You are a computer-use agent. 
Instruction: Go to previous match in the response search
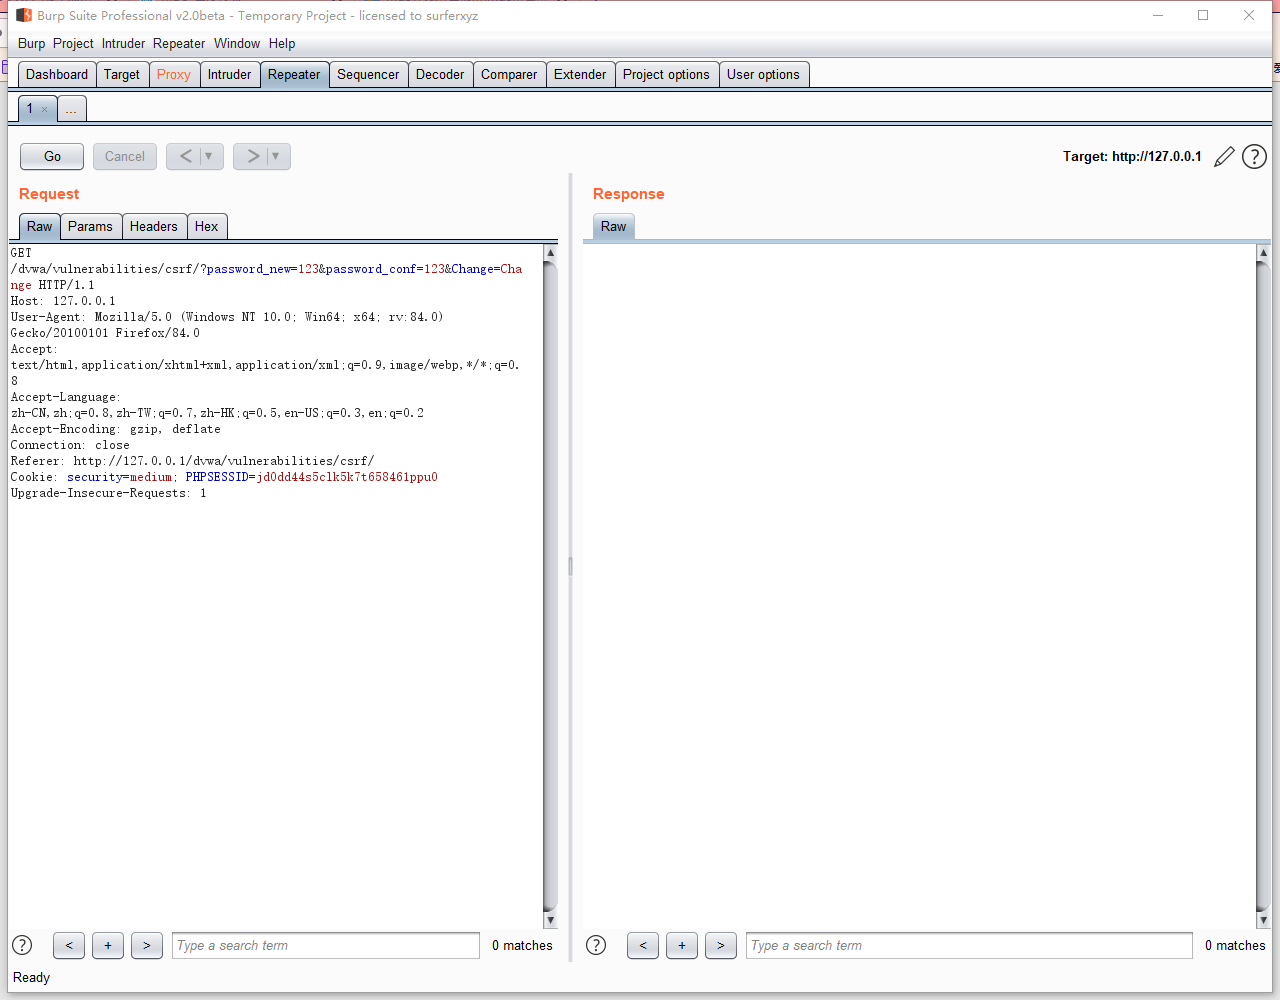click(643, 945)
